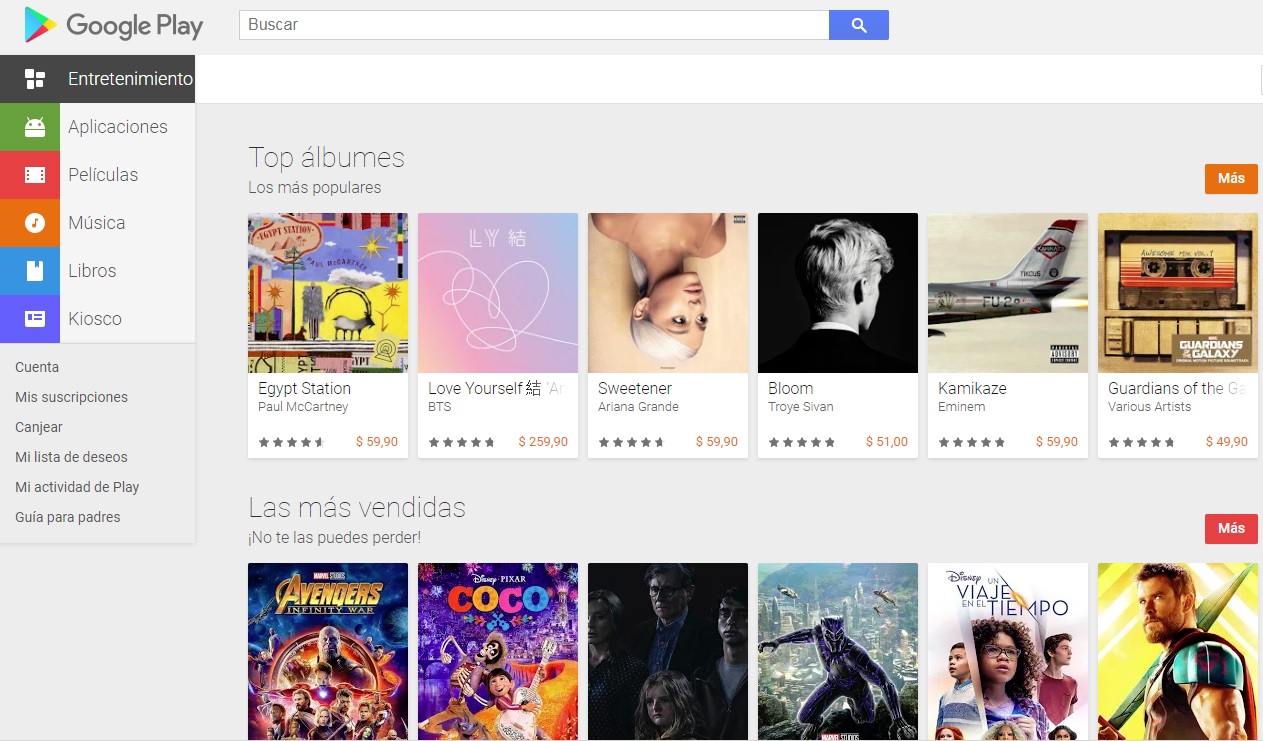Image resolution: width=1263 pixels, height=741 pixels.
Task: Show more top albums with orange Más
Action: coord(1231,178)
